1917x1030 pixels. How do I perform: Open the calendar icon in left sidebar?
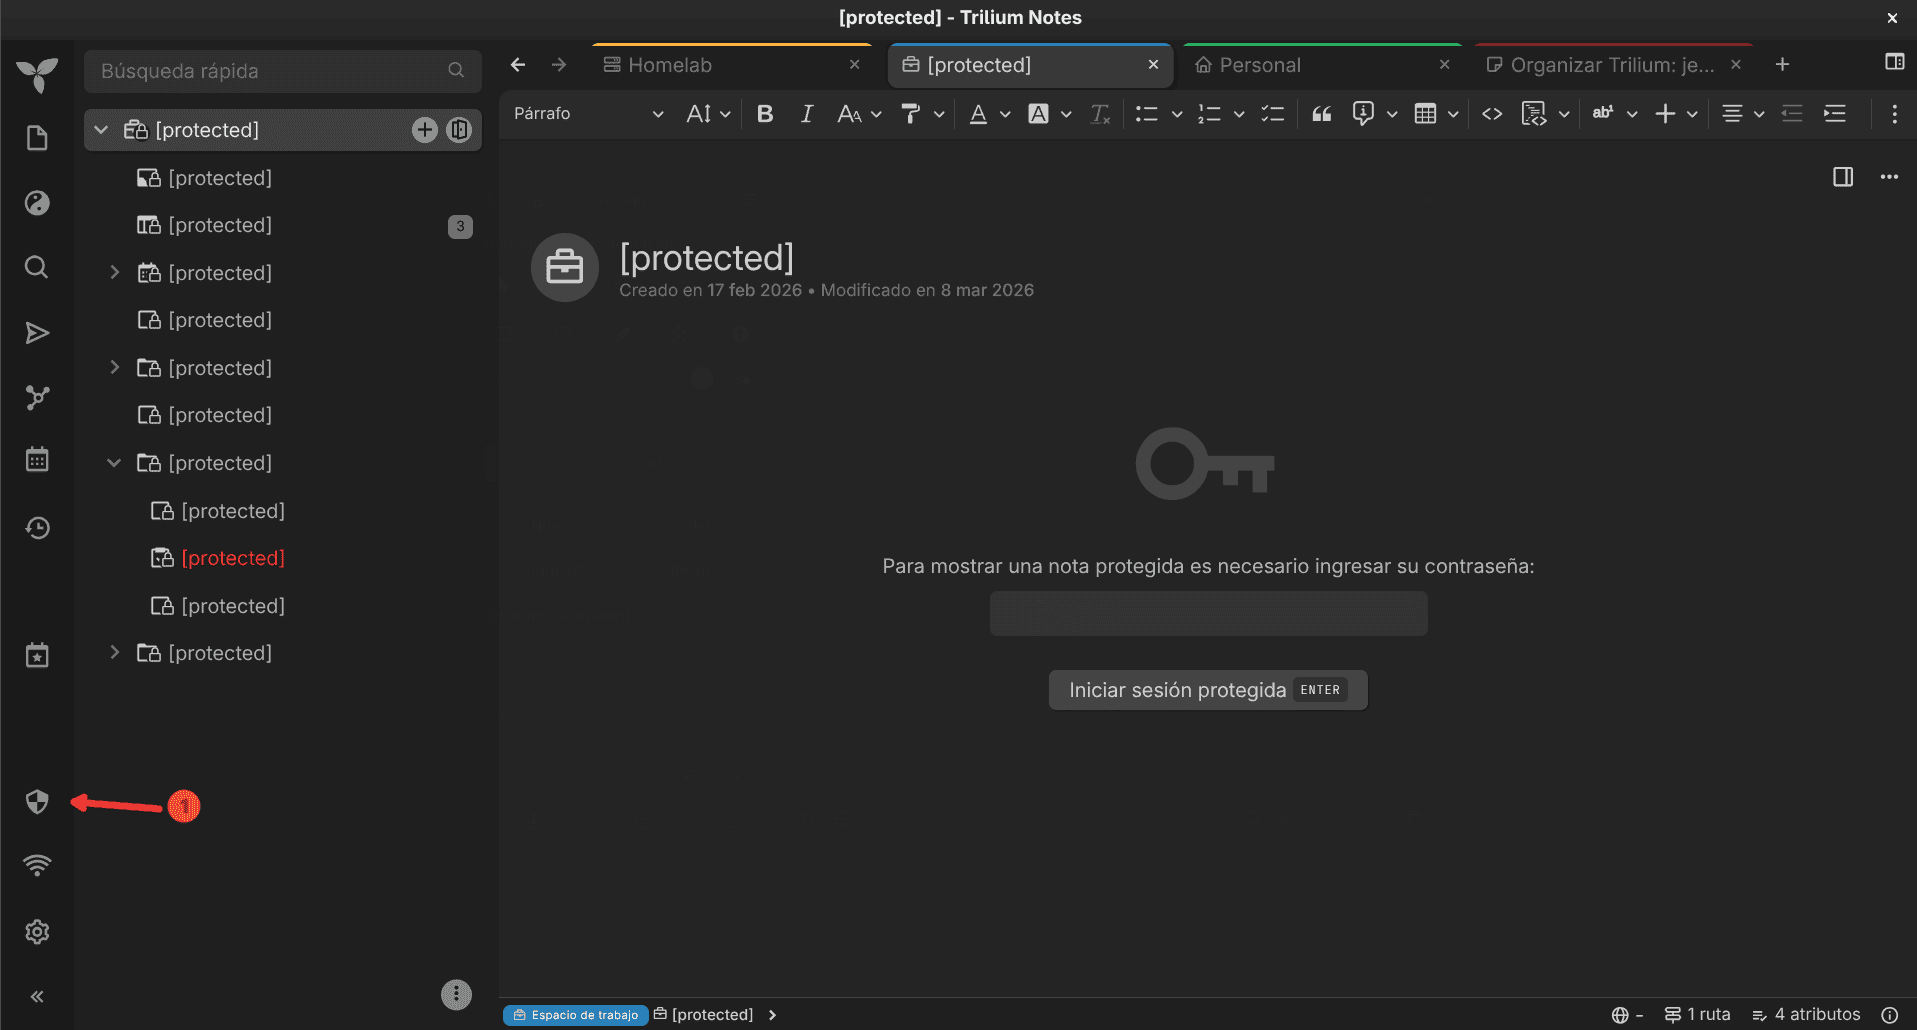[x=37, y=460]
